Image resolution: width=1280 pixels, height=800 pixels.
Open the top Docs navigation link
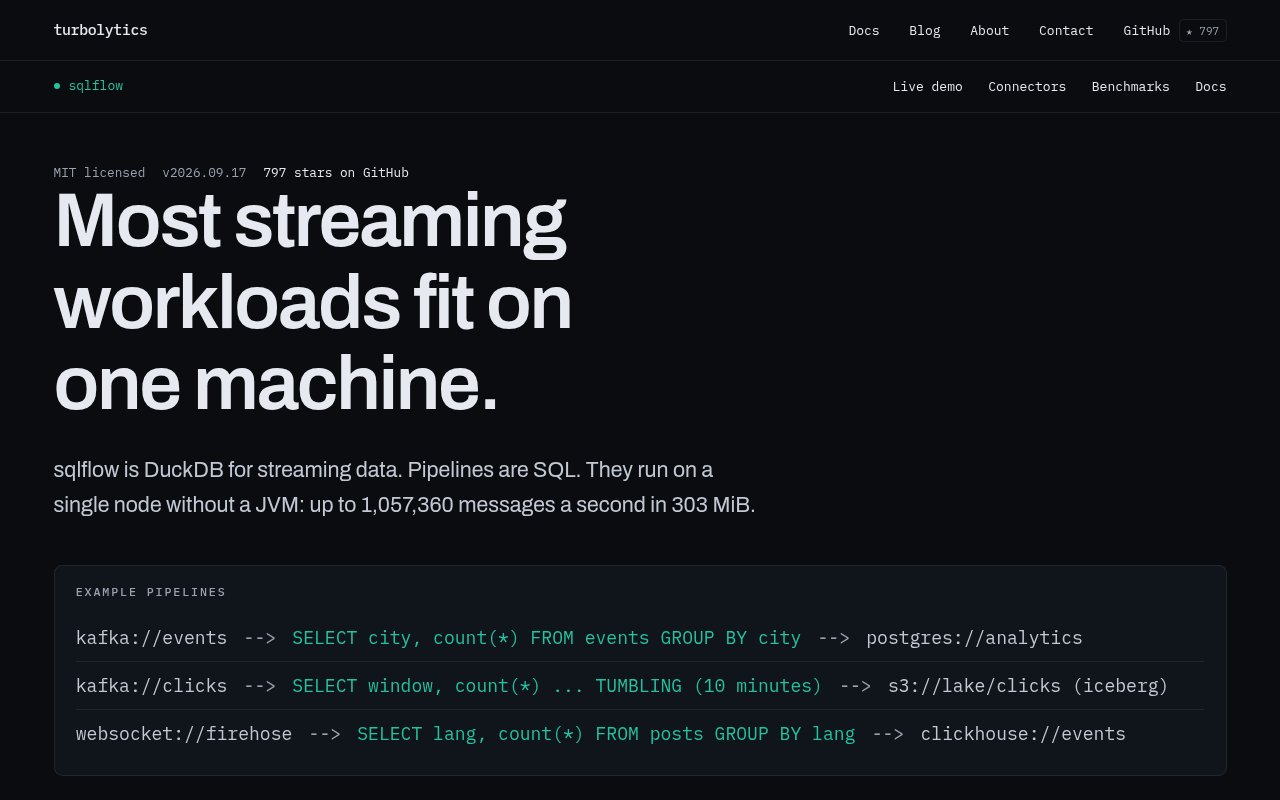[x=864, y=31]
